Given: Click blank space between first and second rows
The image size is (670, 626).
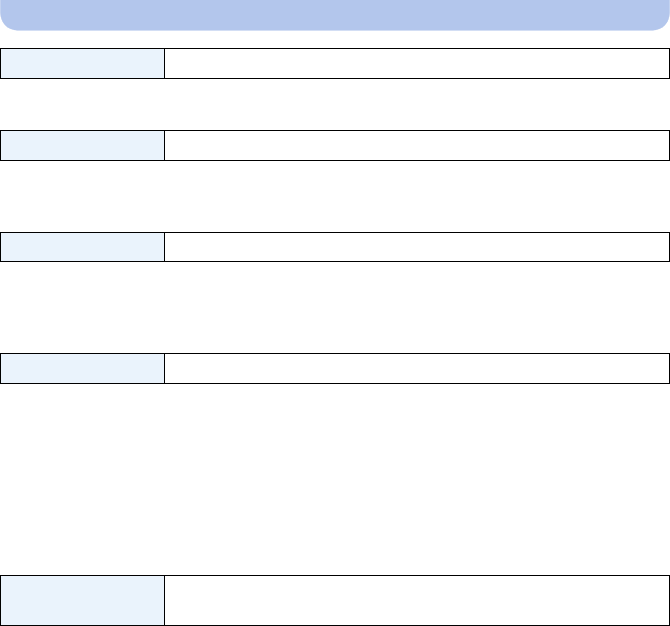Looking at the screenshot, I should 335,105.
